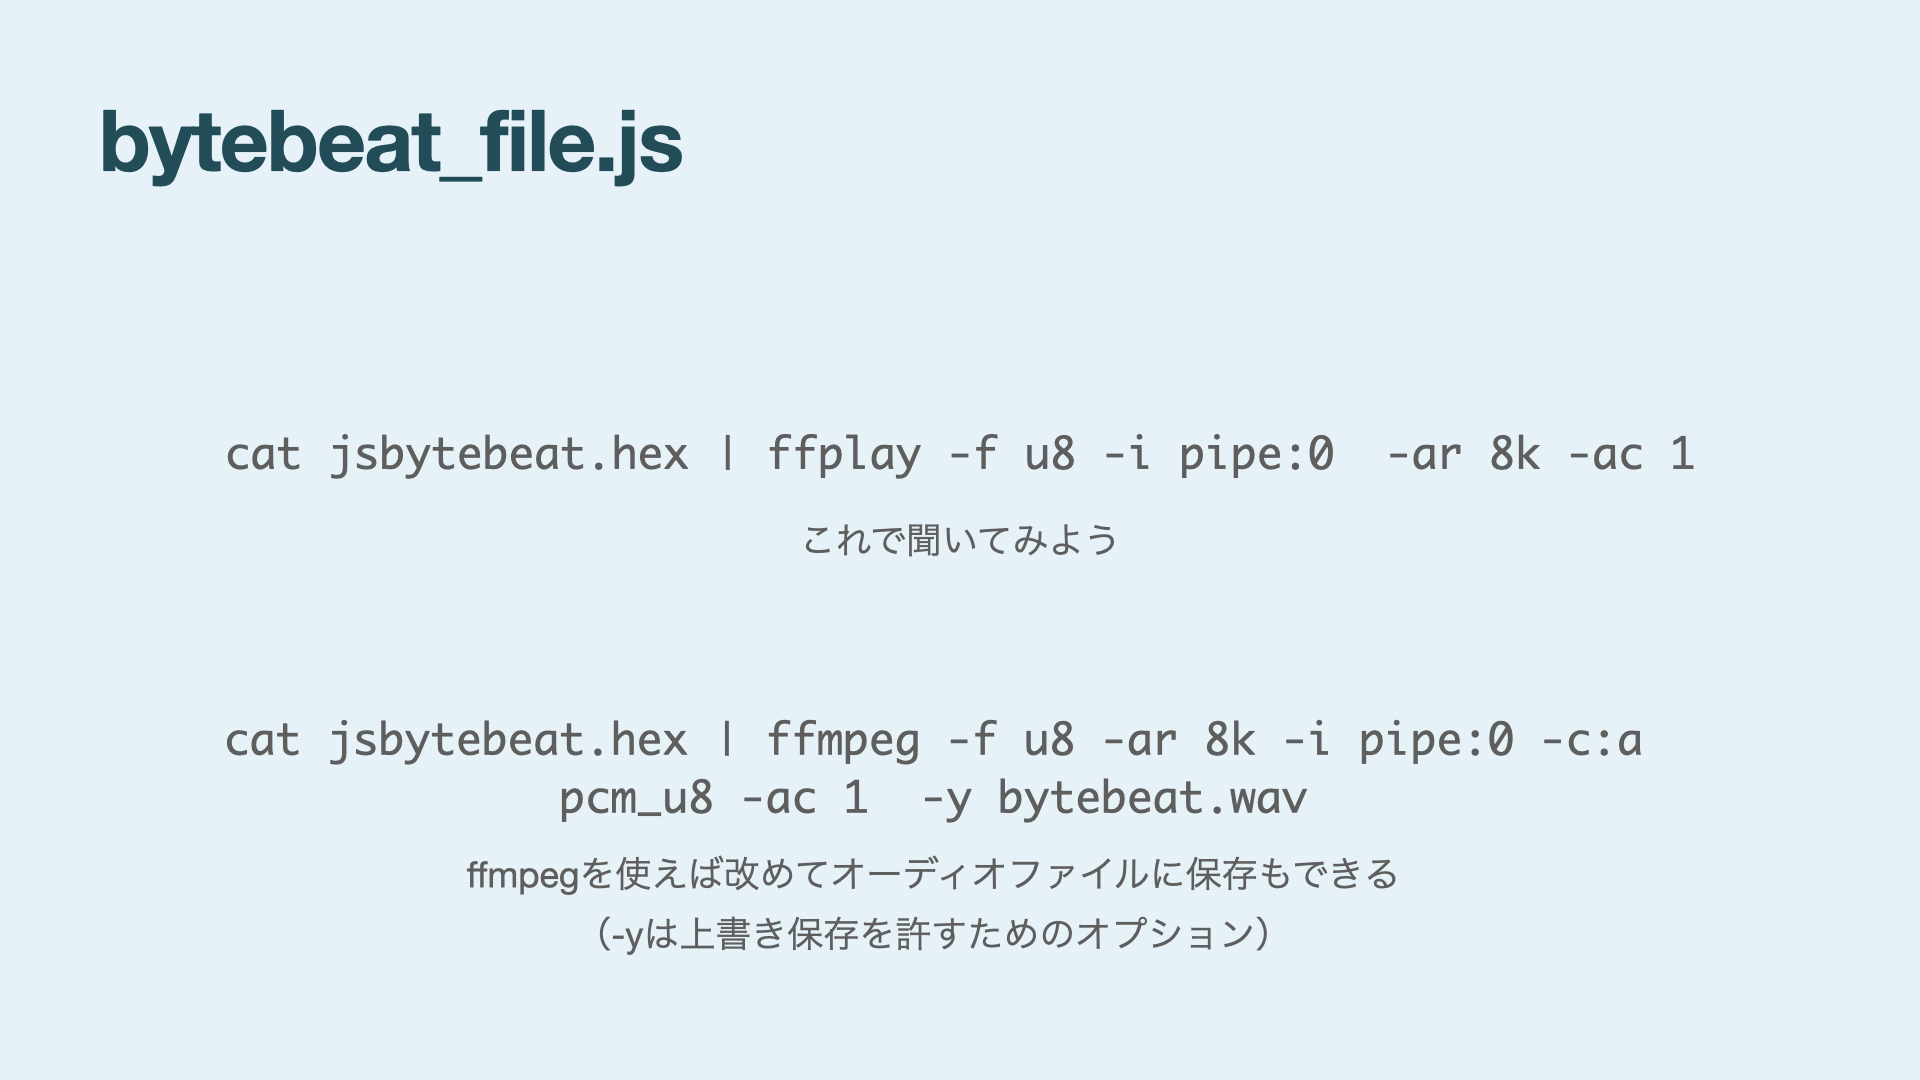Click the word cat in the ffplay command
The image size is (1920, 1080).
click(x=263, y=455)
